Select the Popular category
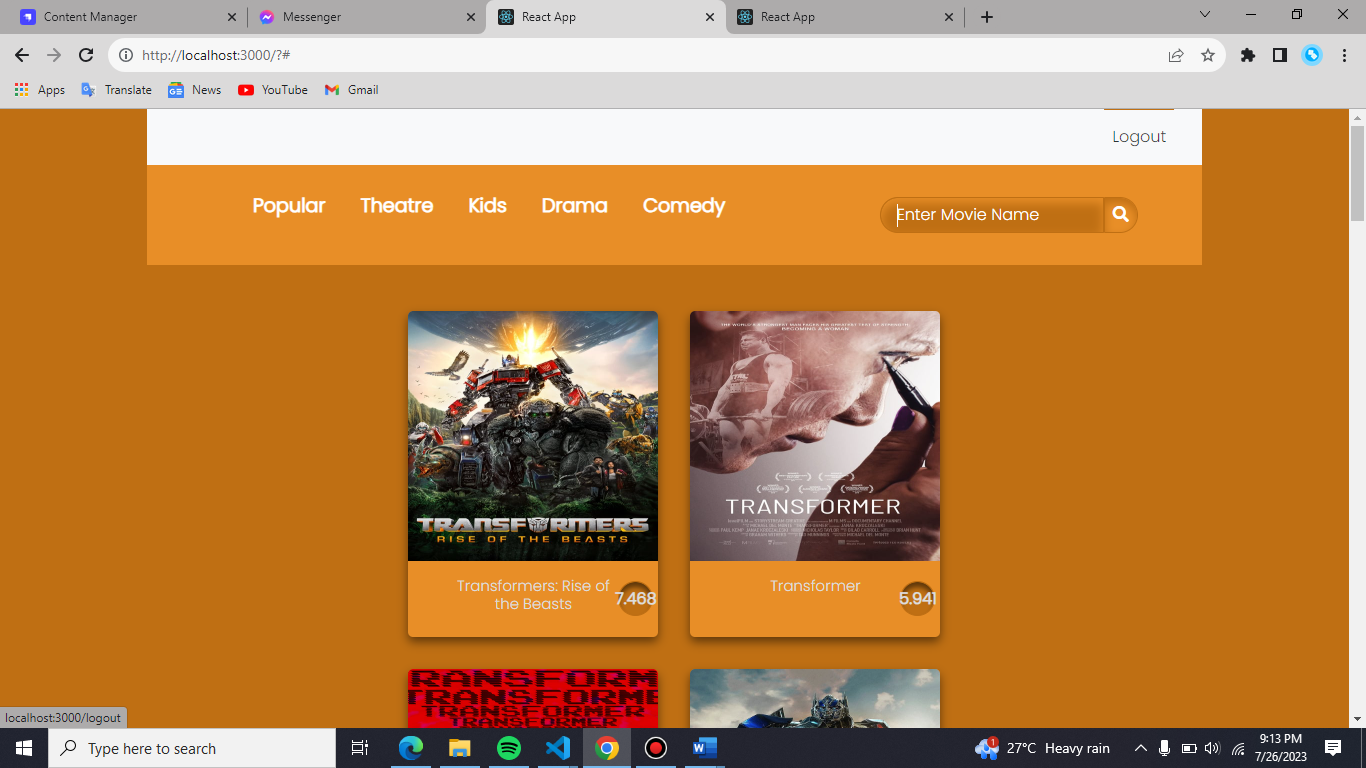This screenshot has width=1366, height=768. pos(289,205)
